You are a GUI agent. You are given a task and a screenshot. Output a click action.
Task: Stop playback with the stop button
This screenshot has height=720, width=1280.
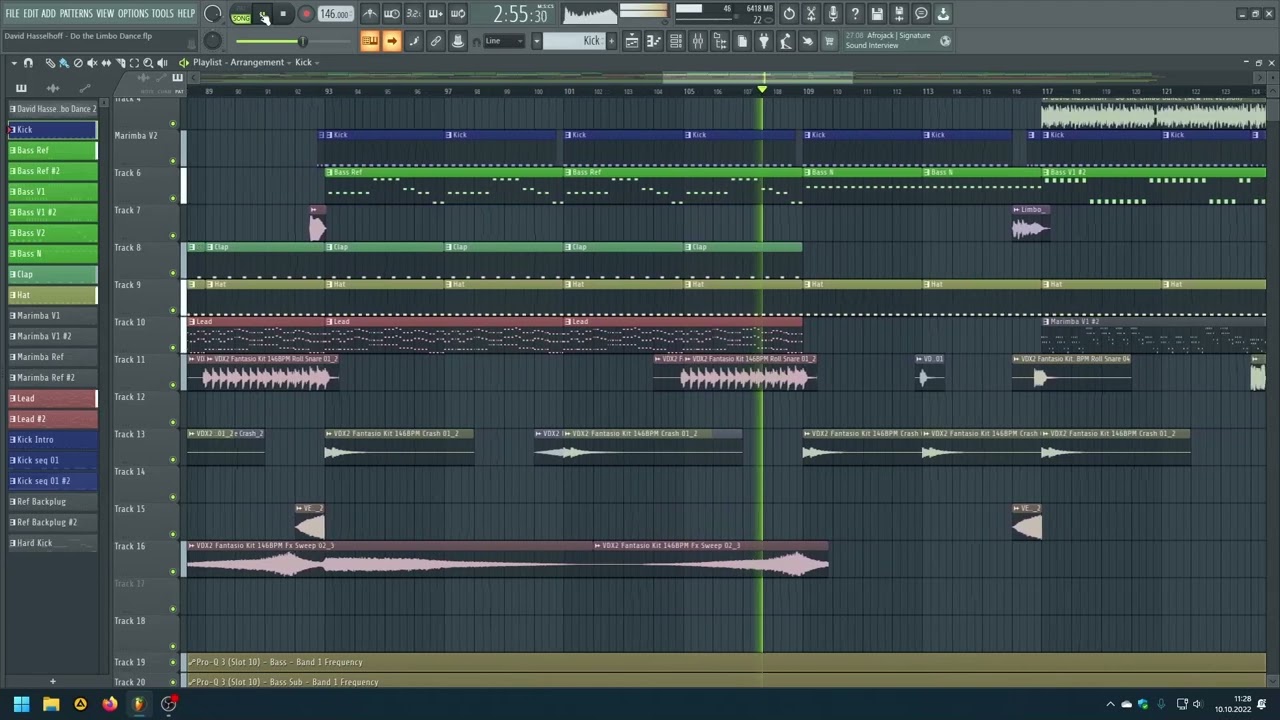[x=283, y=14]
